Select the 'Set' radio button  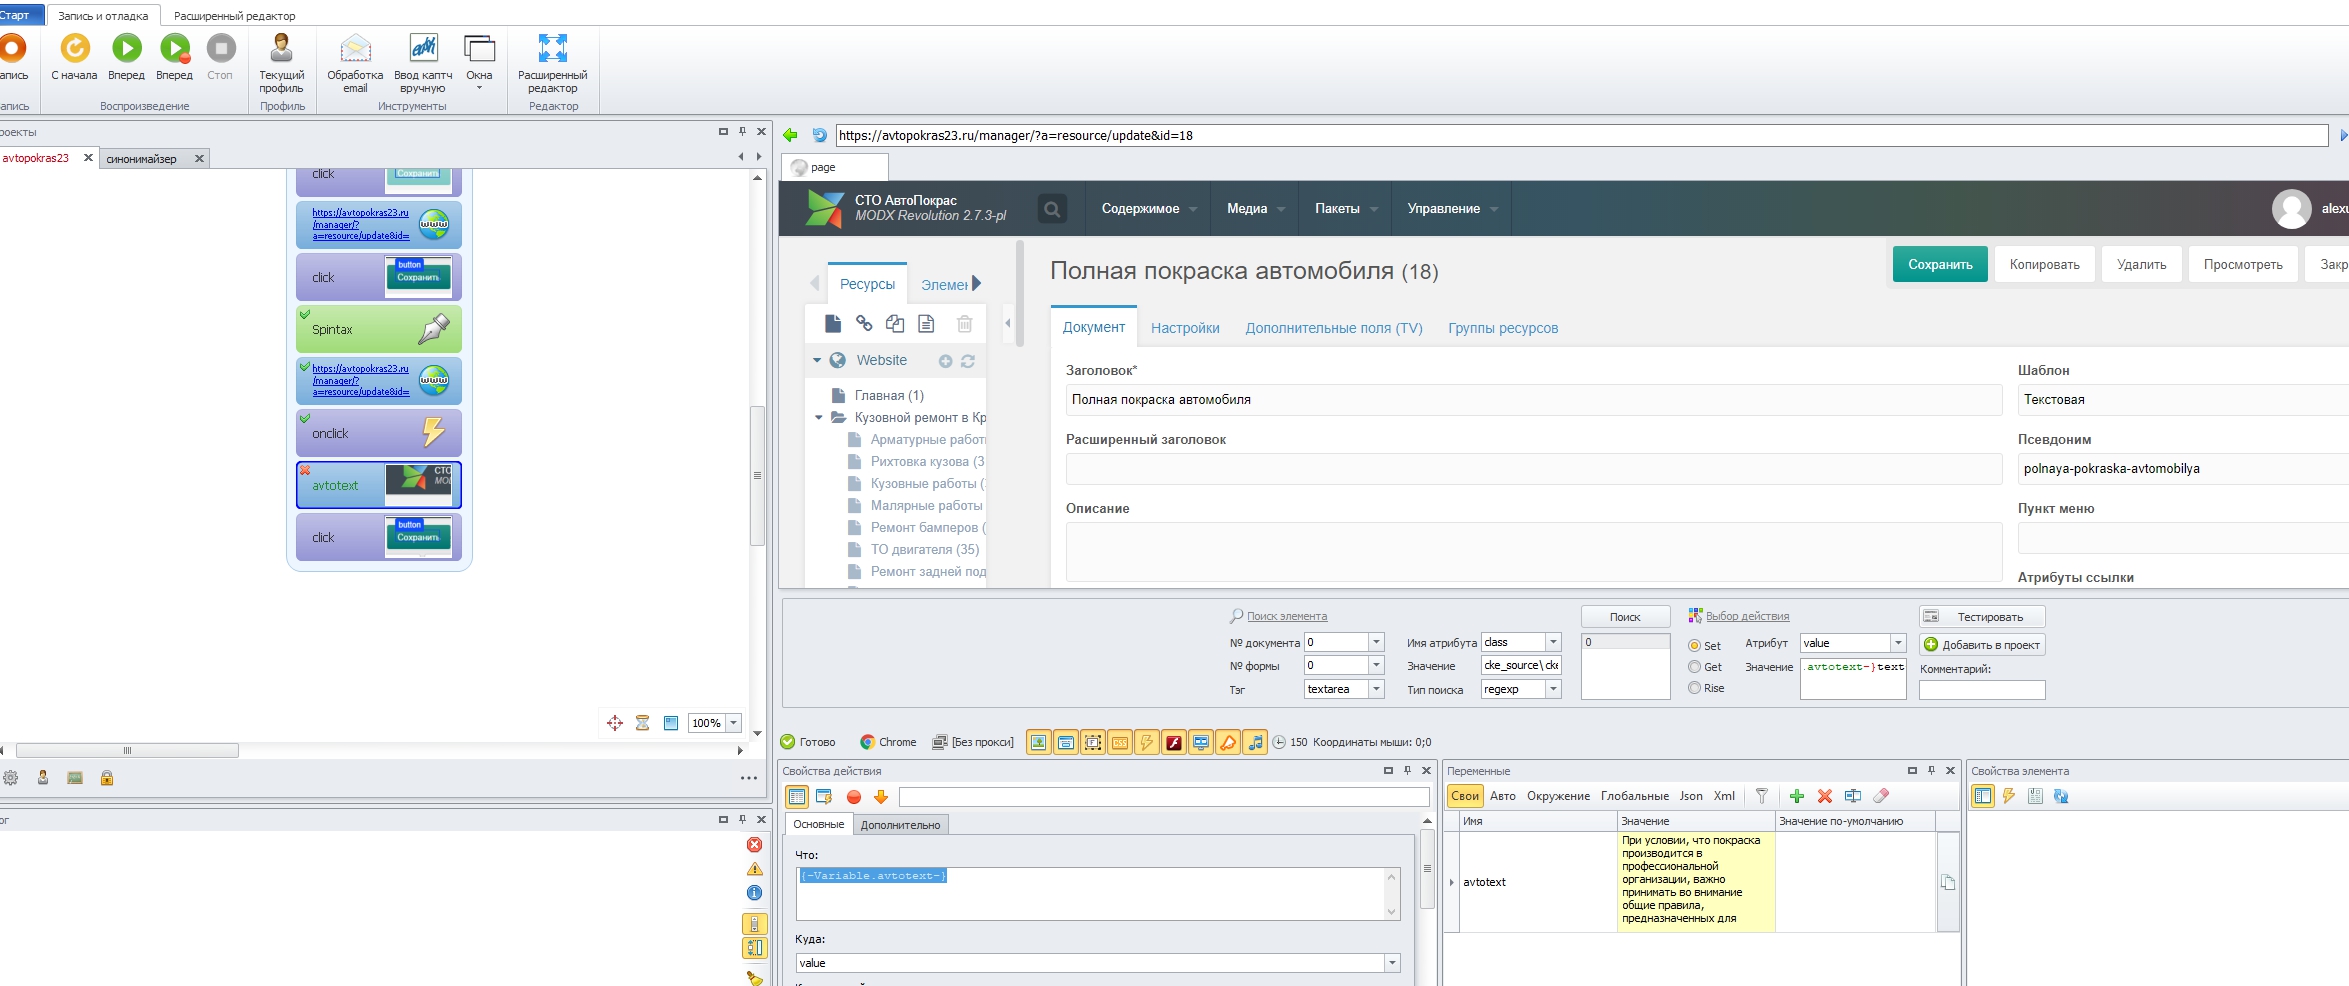[1695, 646]
